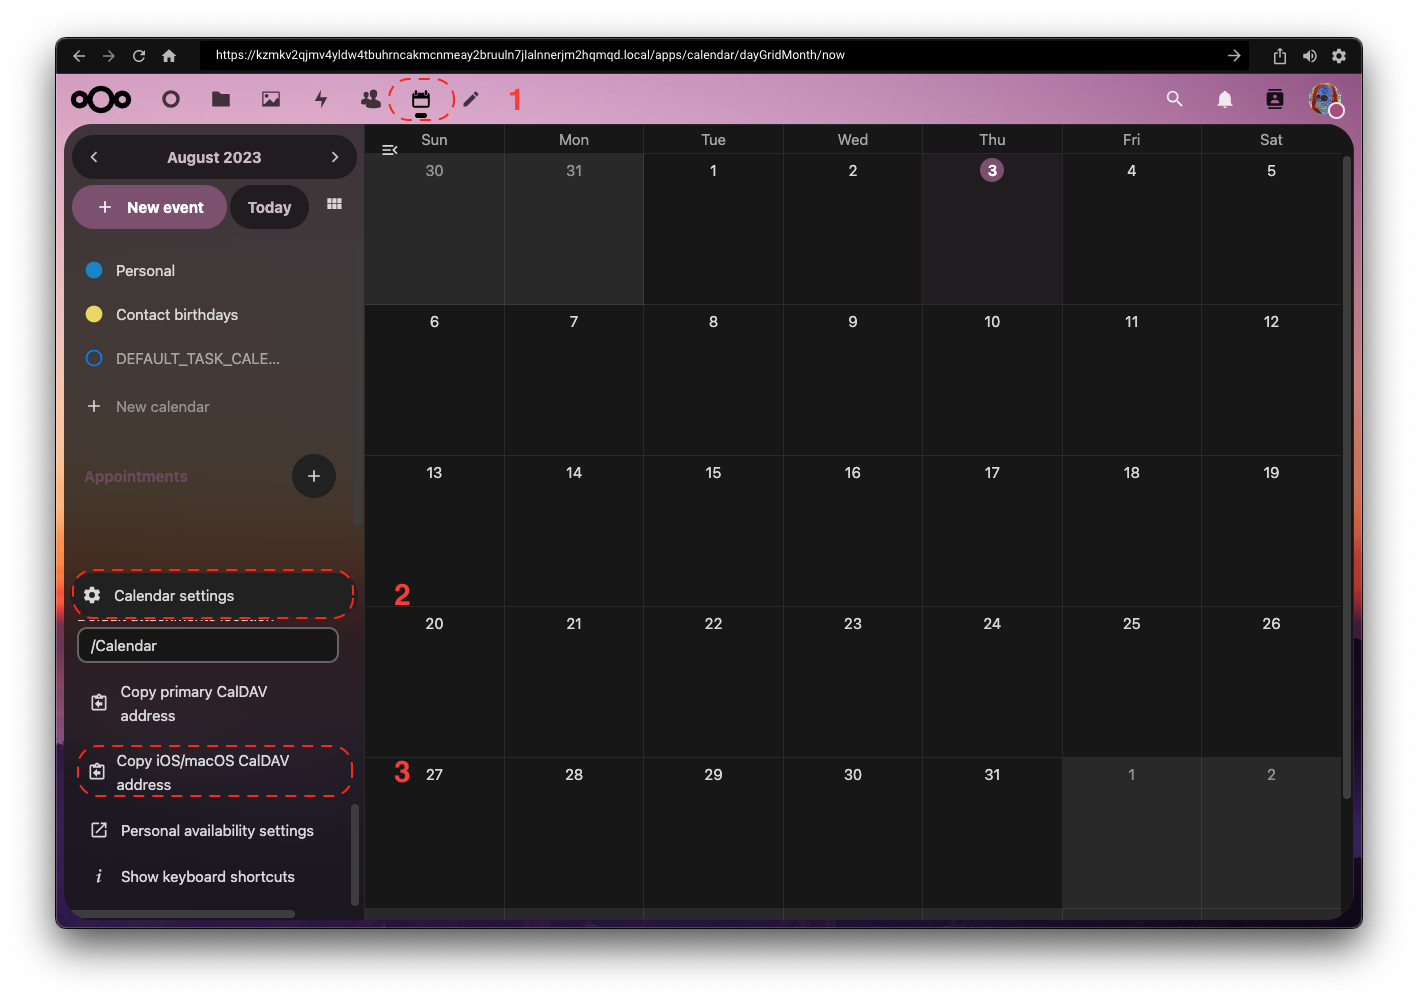Open the Activity lightning bolt icon
The height and width of the screenshot is (1002, 1418).
[x=321, y=99]
